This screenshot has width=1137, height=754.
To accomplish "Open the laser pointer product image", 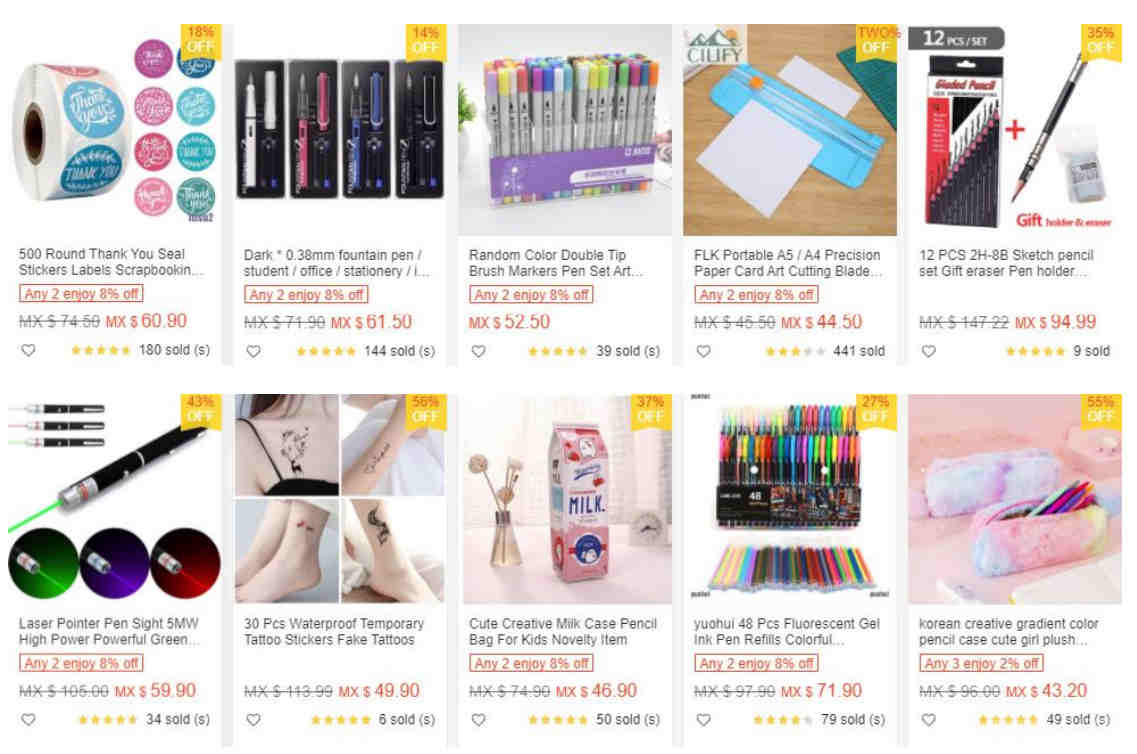I will tap(115, 499).
